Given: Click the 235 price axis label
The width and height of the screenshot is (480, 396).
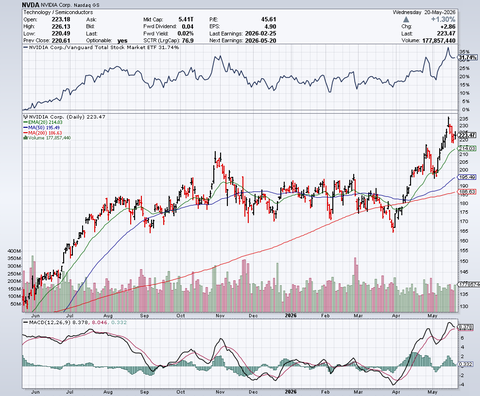Looking at the screenshot, I should [x=464, y=119].
